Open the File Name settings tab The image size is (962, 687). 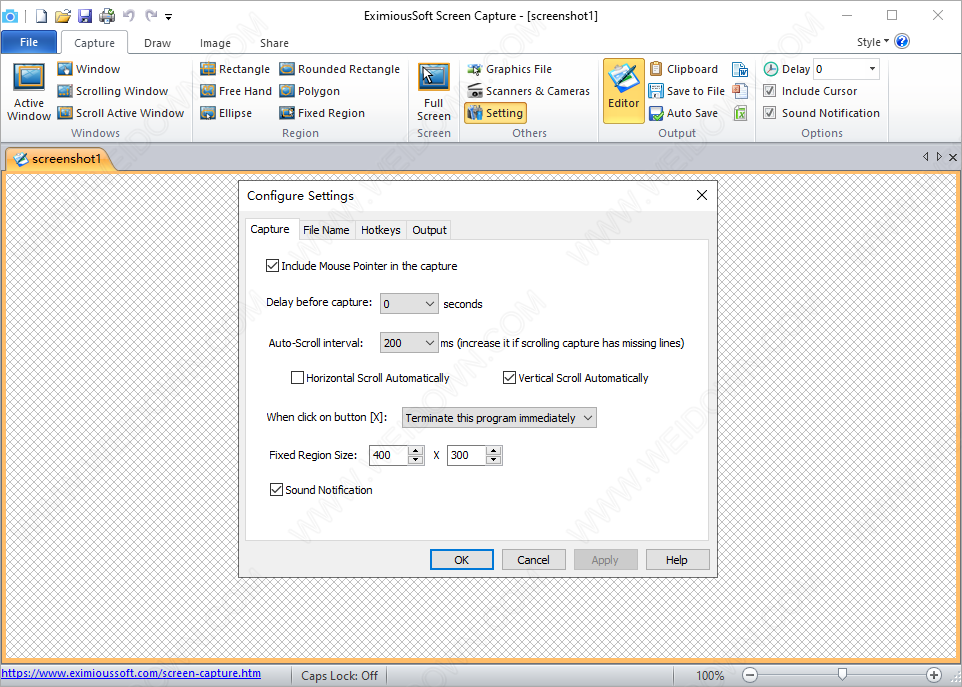click(x=326, y=230)
